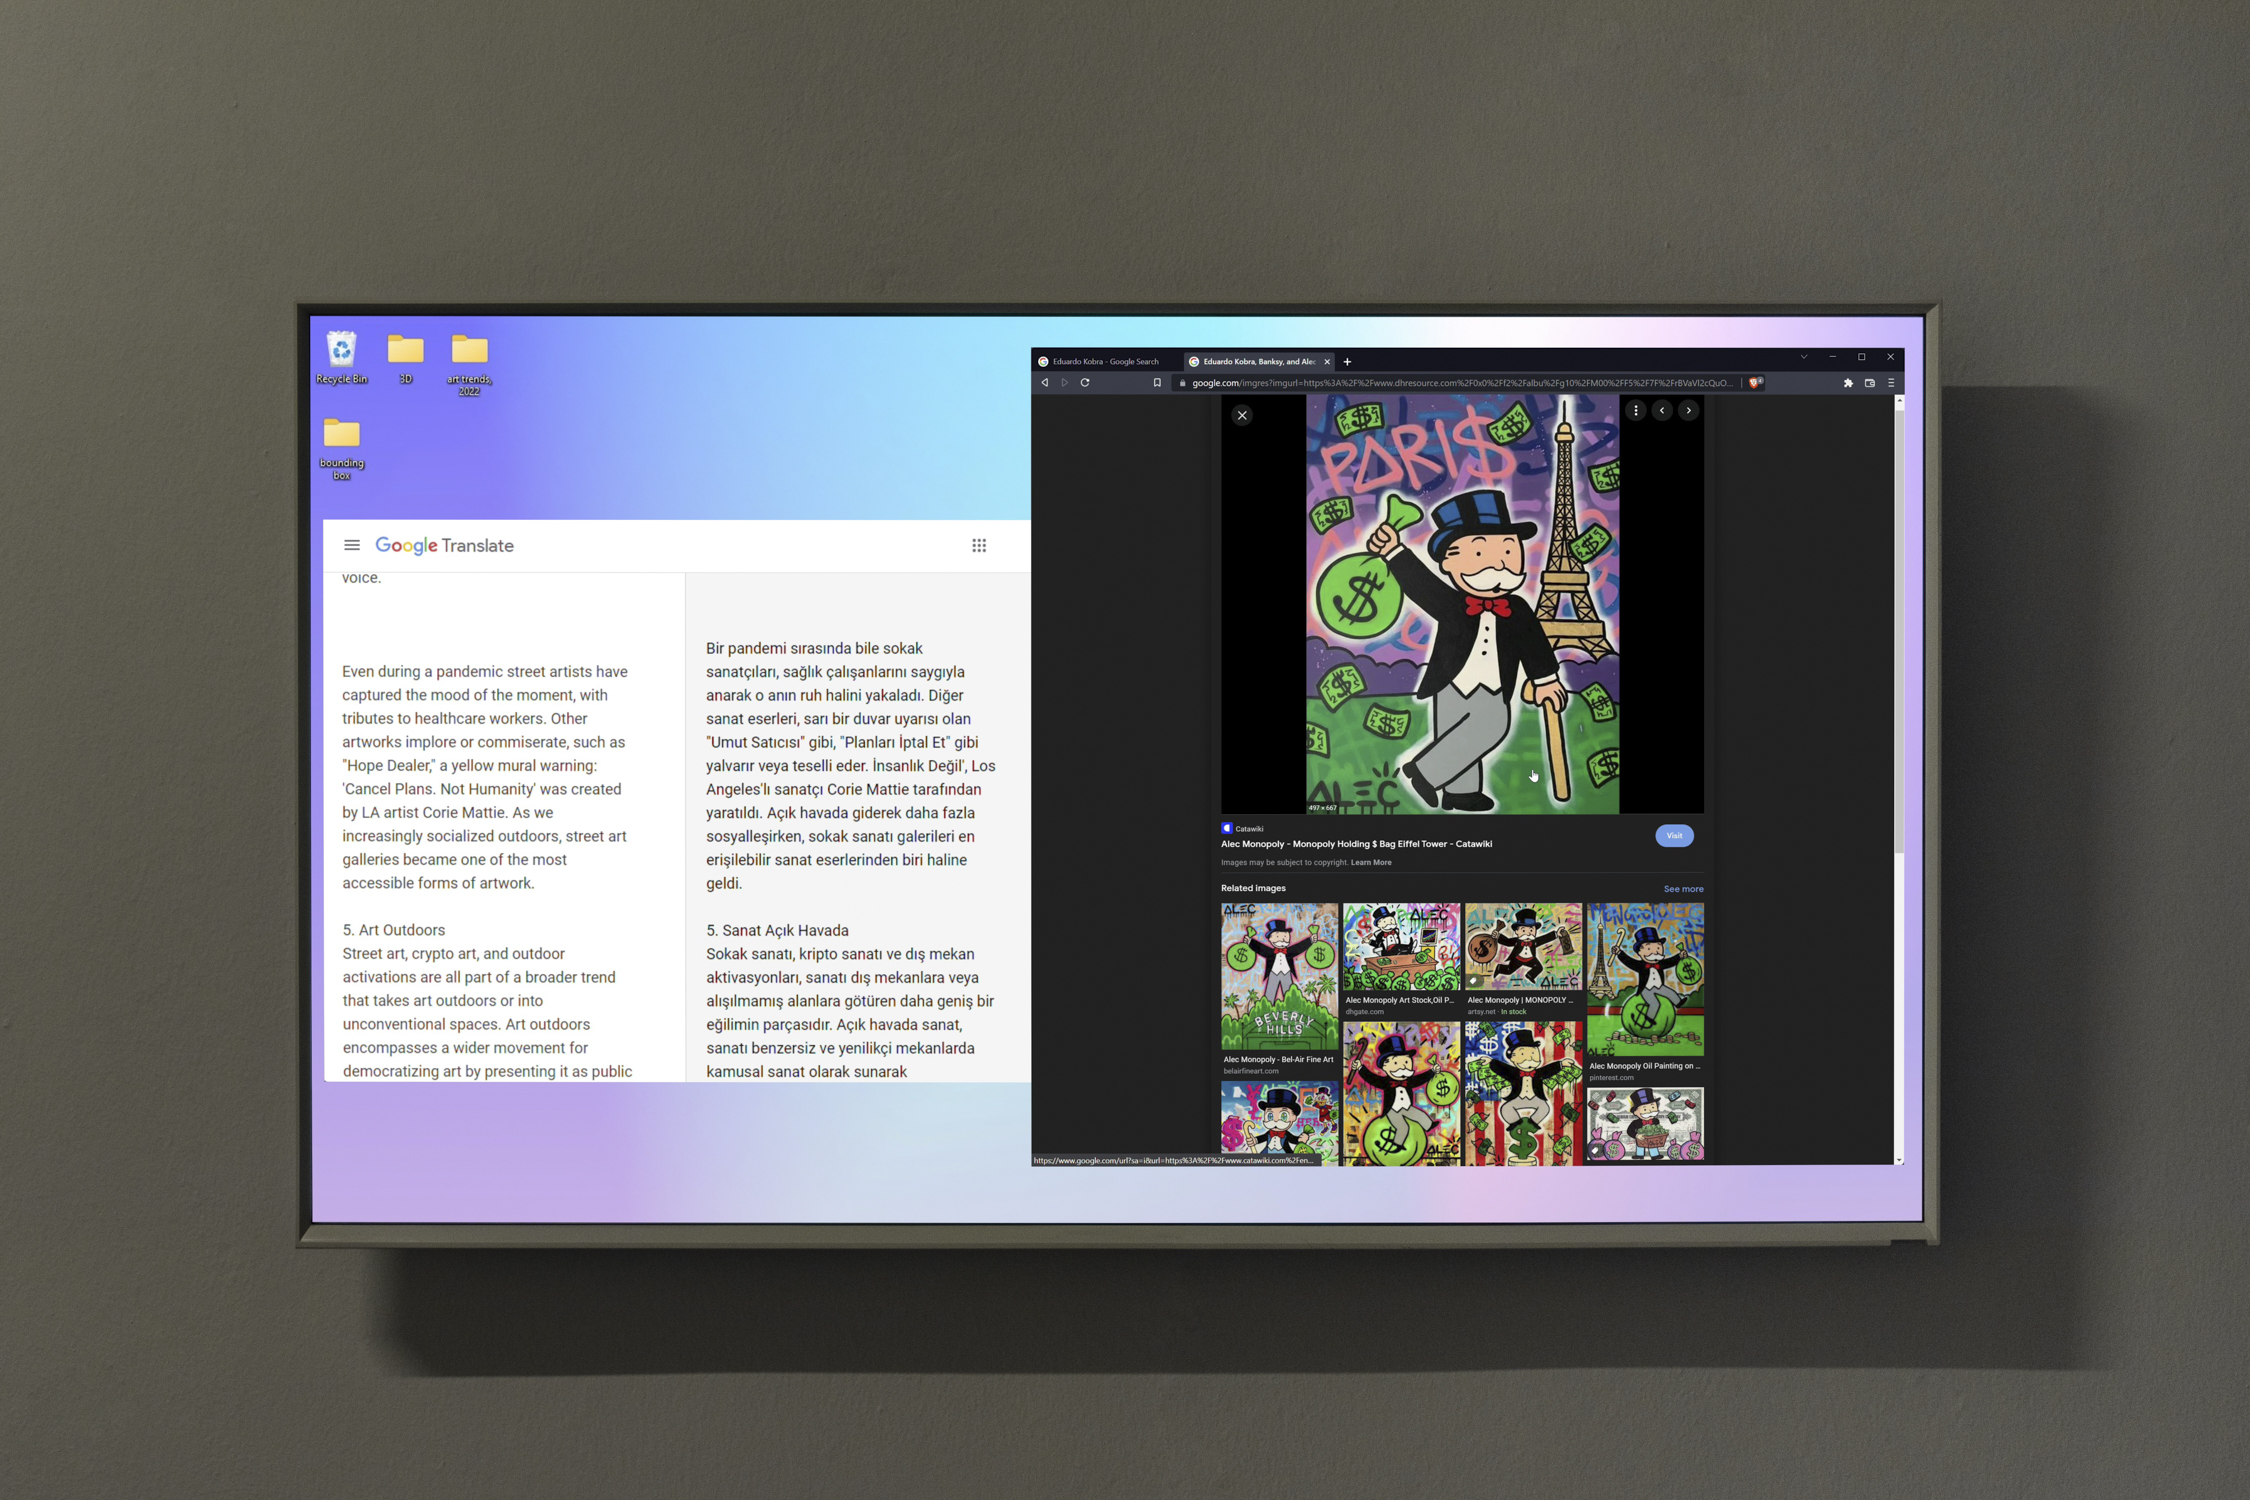The height and width of the screenshot is (1500, 2250).
Task: Show next image with right chevron
Action: [1689, 410]
